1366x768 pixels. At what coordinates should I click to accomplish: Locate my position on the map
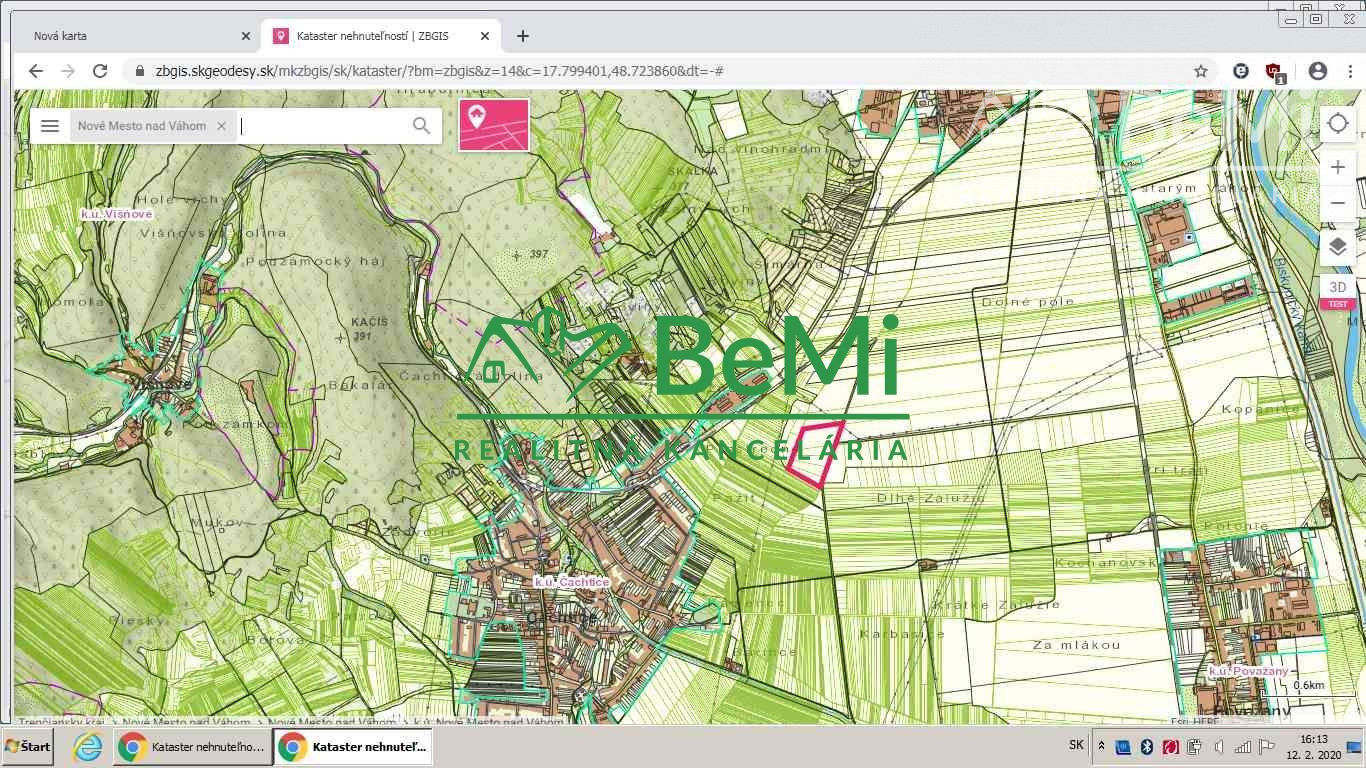click(x=1338, y=124)
